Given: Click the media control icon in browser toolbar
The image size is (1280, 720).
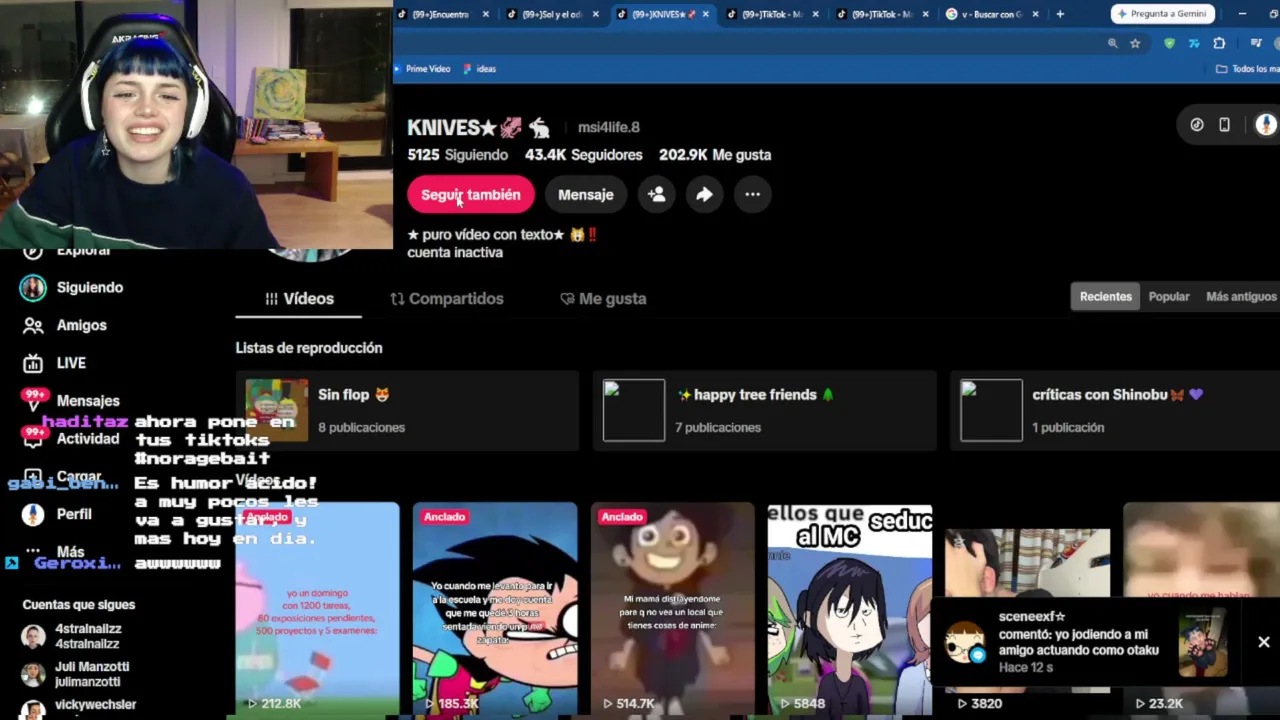Looking at the screenshot, I should click(1256, 43).
